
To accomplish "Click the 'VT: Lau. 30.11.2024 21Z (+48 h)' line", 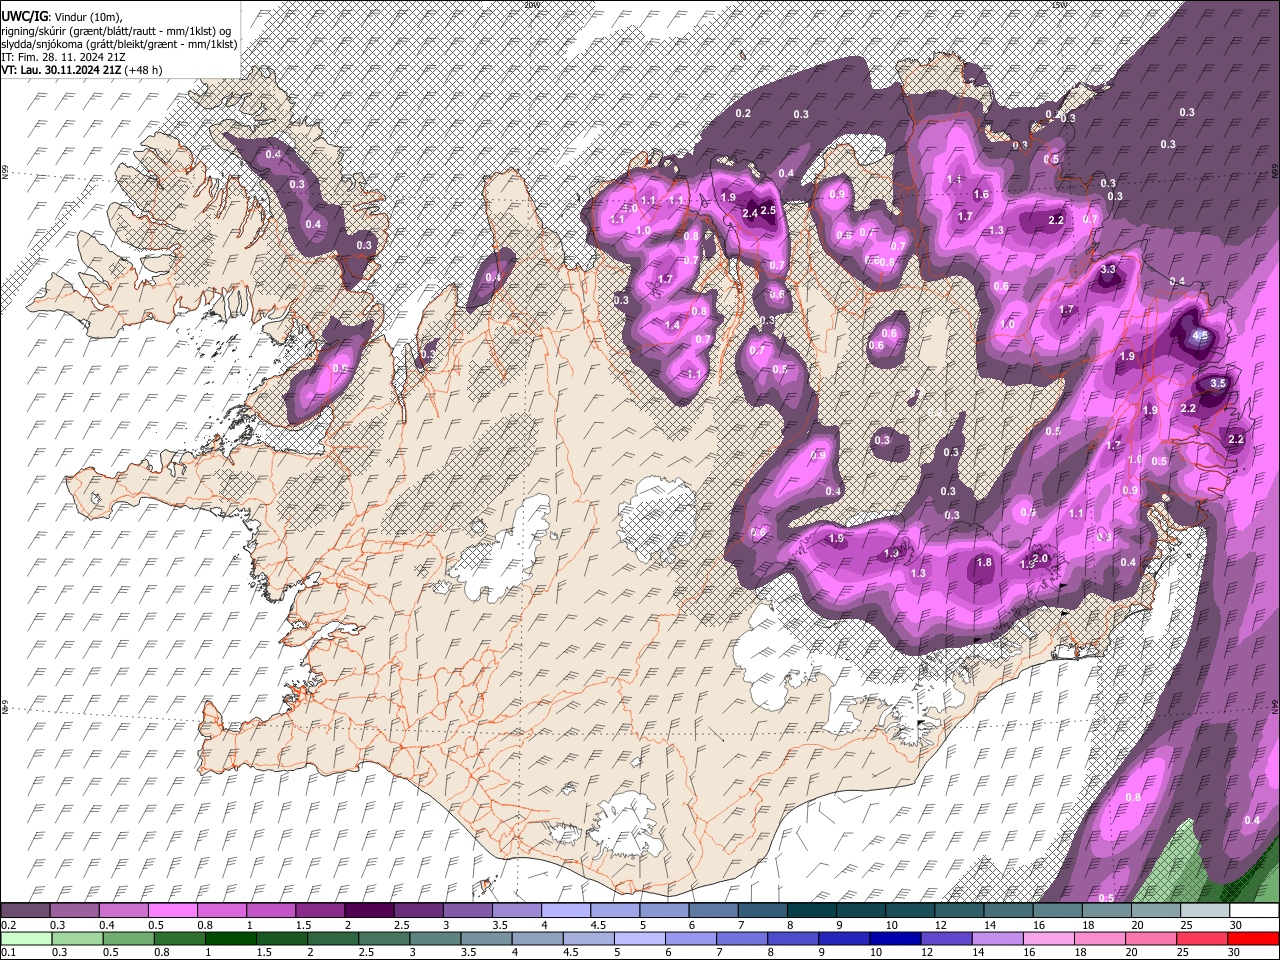I will [82, 70].
